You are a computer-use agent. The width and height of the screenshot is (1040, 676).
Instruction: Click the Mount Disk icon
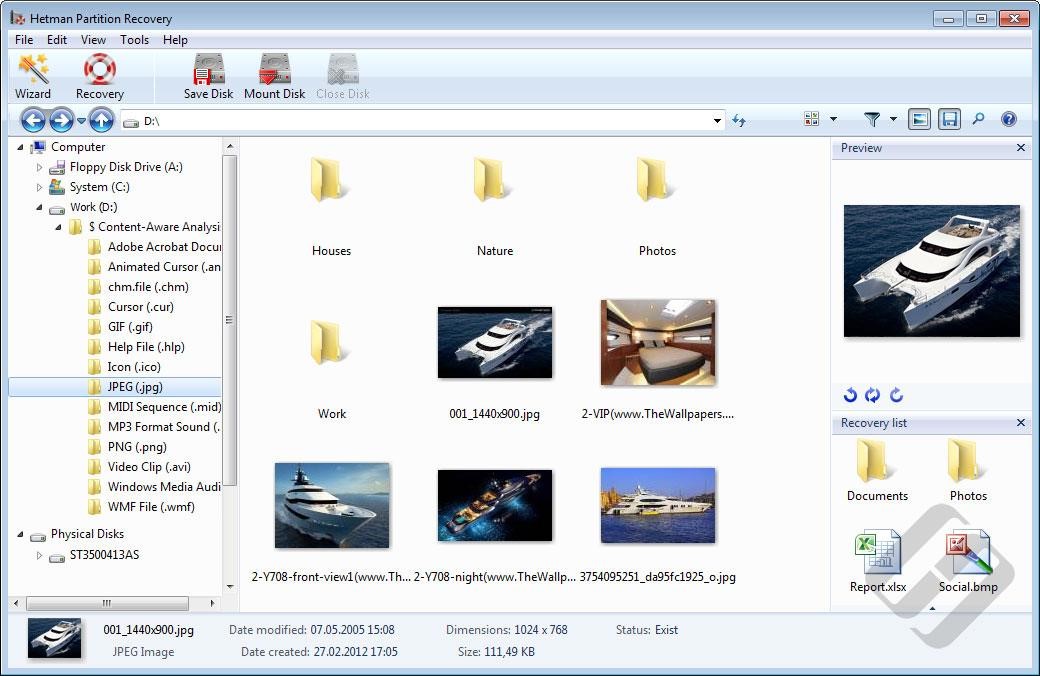coord(273,75)
